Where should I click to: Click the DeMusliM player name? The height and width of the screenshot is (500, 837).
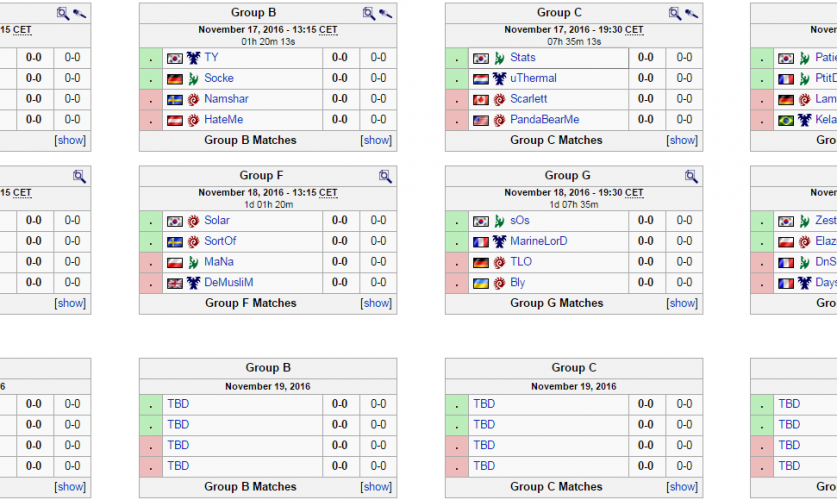[x=228, y=283]
